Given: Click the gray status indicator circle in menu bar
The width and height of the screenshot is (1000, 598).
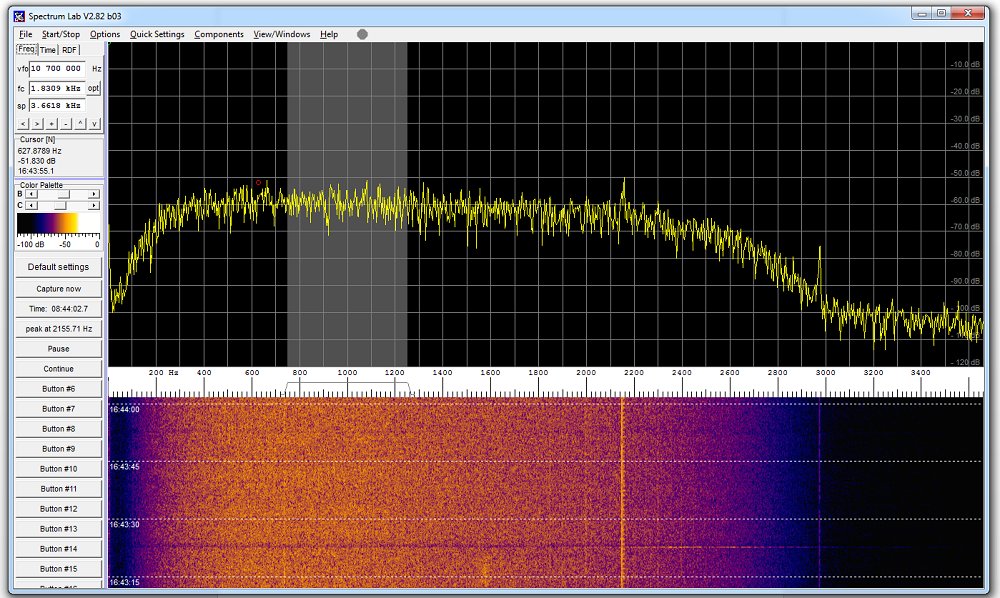Looking at the screenshot, I should (x=362, y=34).
